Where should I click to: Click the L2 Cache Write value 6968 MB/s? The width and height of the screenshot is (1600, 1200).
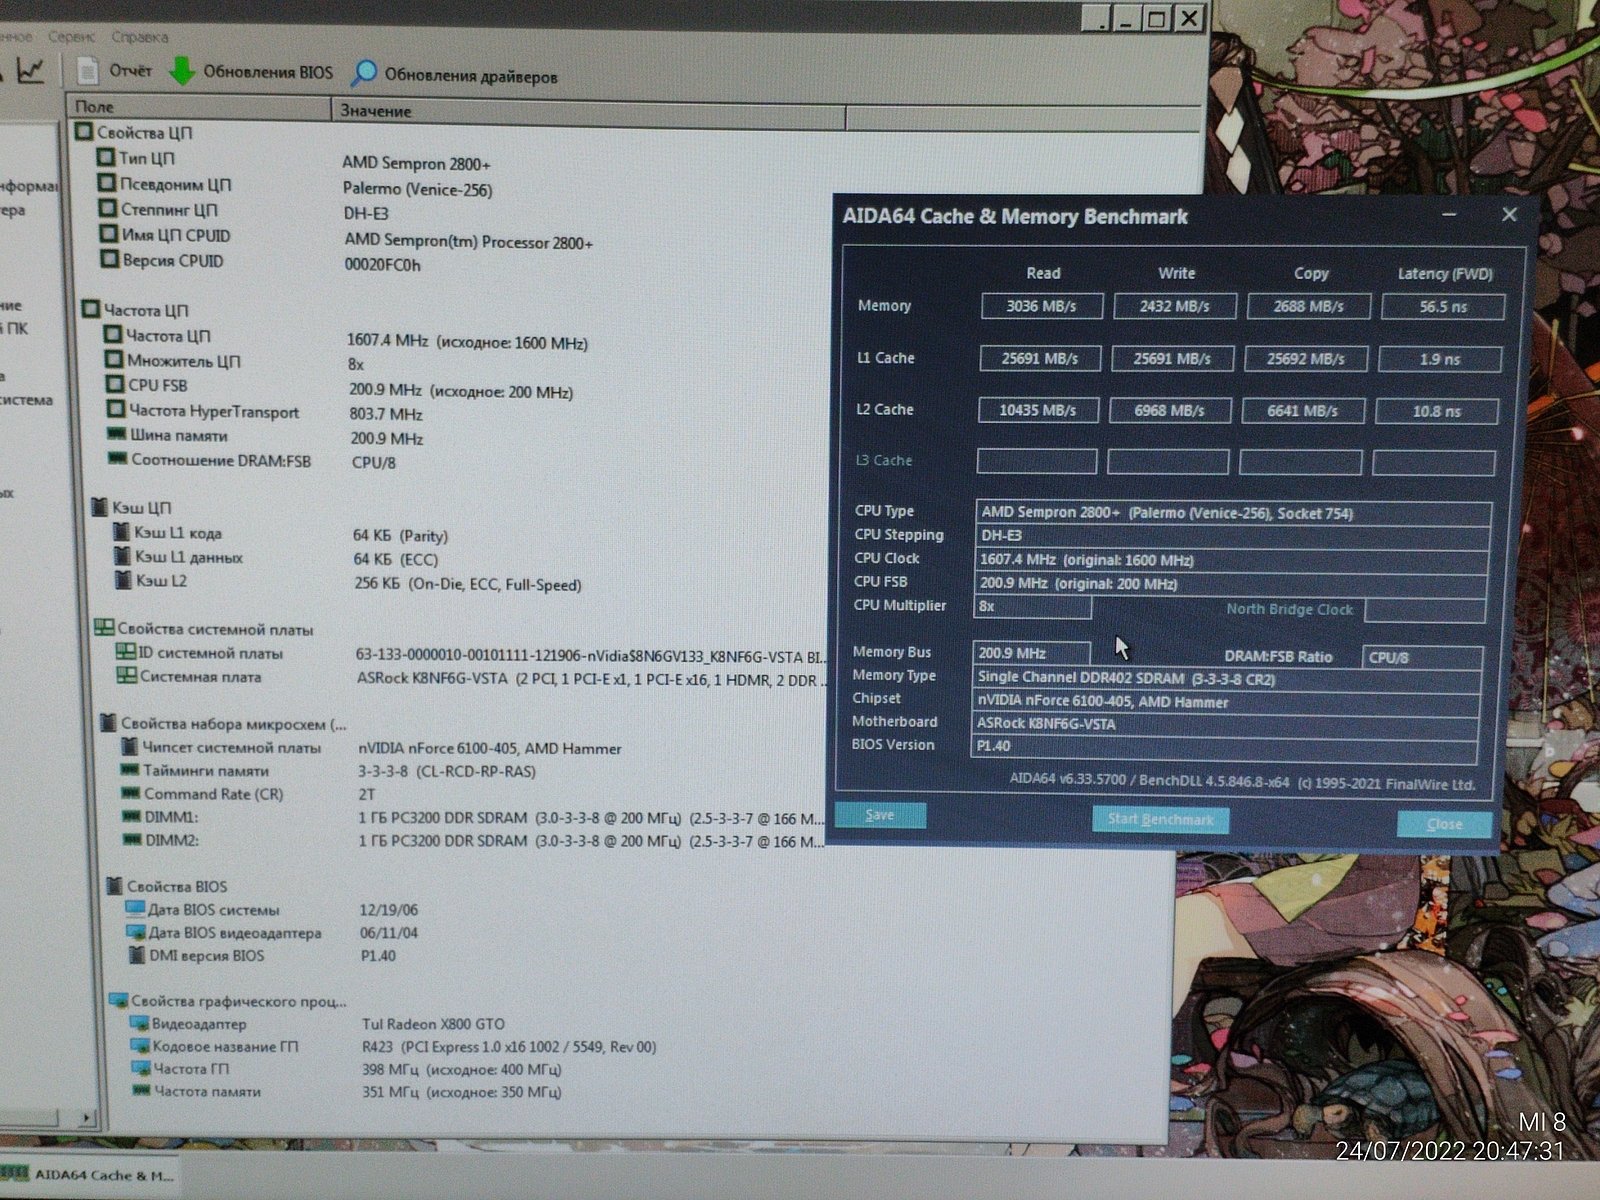coord(1169,410)
